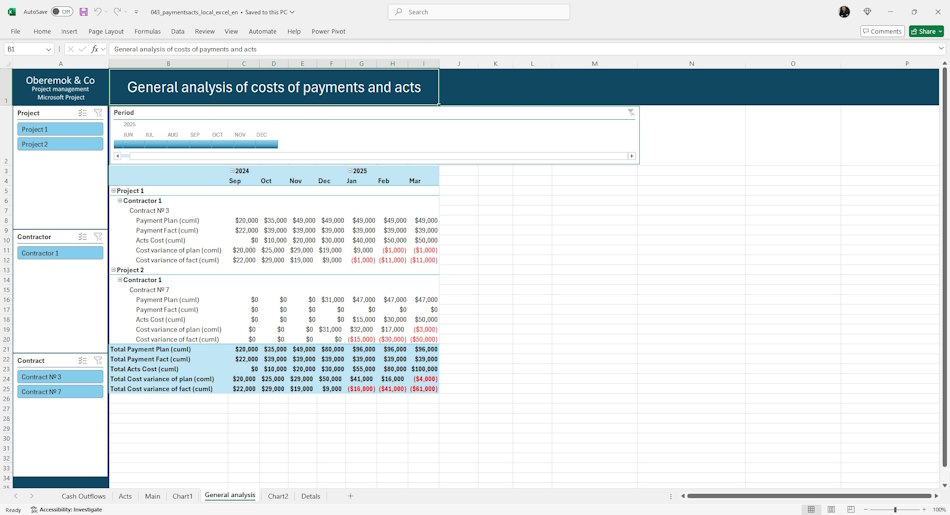
Task: Click the formula bar Cancel X icon
Action: tap(71, 49)
